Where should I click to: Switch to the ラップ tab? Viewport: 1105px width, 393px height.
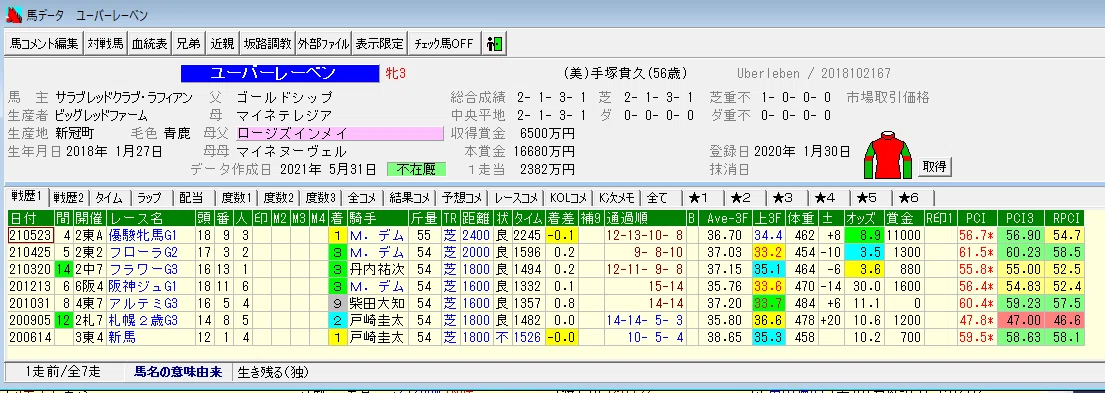tap(149, 198)
